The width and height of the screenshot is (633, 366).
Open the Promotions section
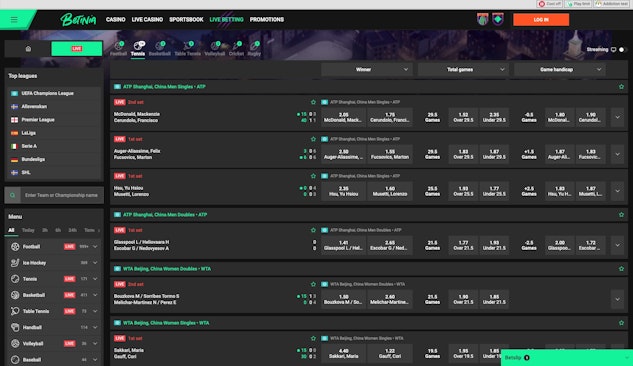(x=267, y=19)
